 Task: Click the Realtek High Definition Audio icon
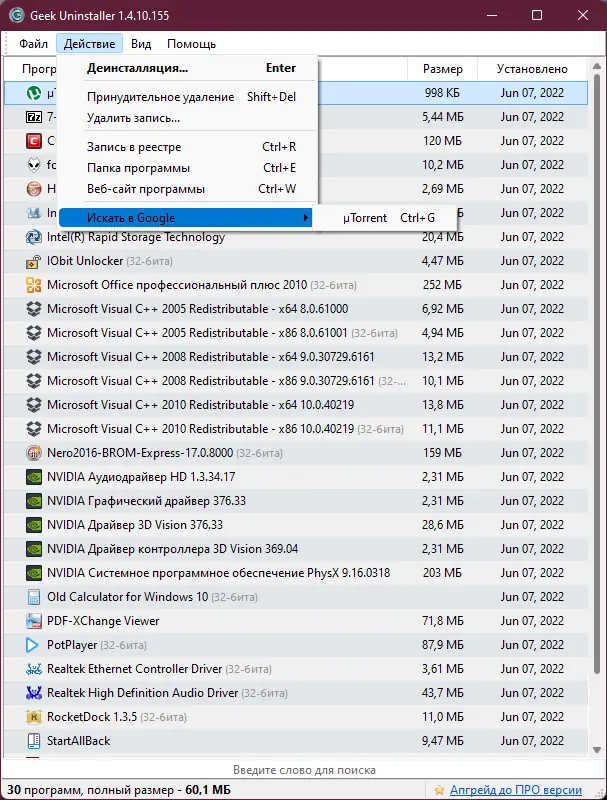(32, 693)
